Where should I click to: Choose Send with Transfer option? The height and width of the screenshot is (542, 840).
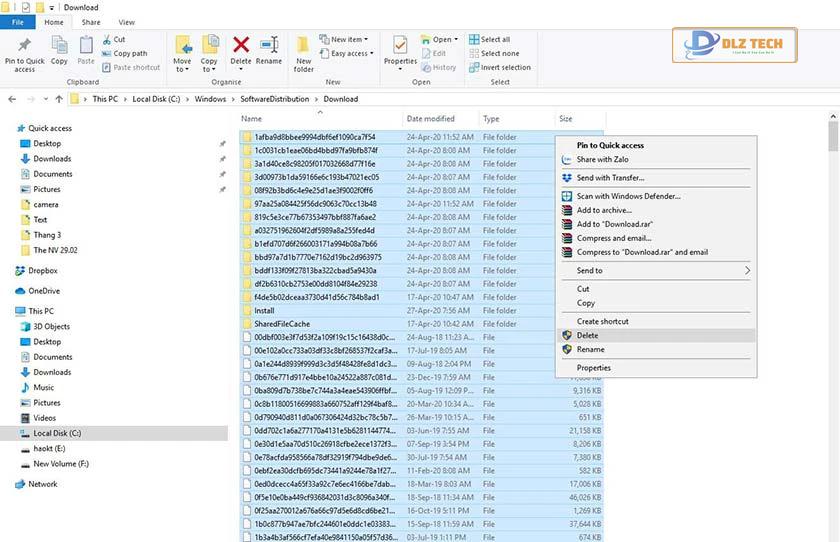(610, 178)
